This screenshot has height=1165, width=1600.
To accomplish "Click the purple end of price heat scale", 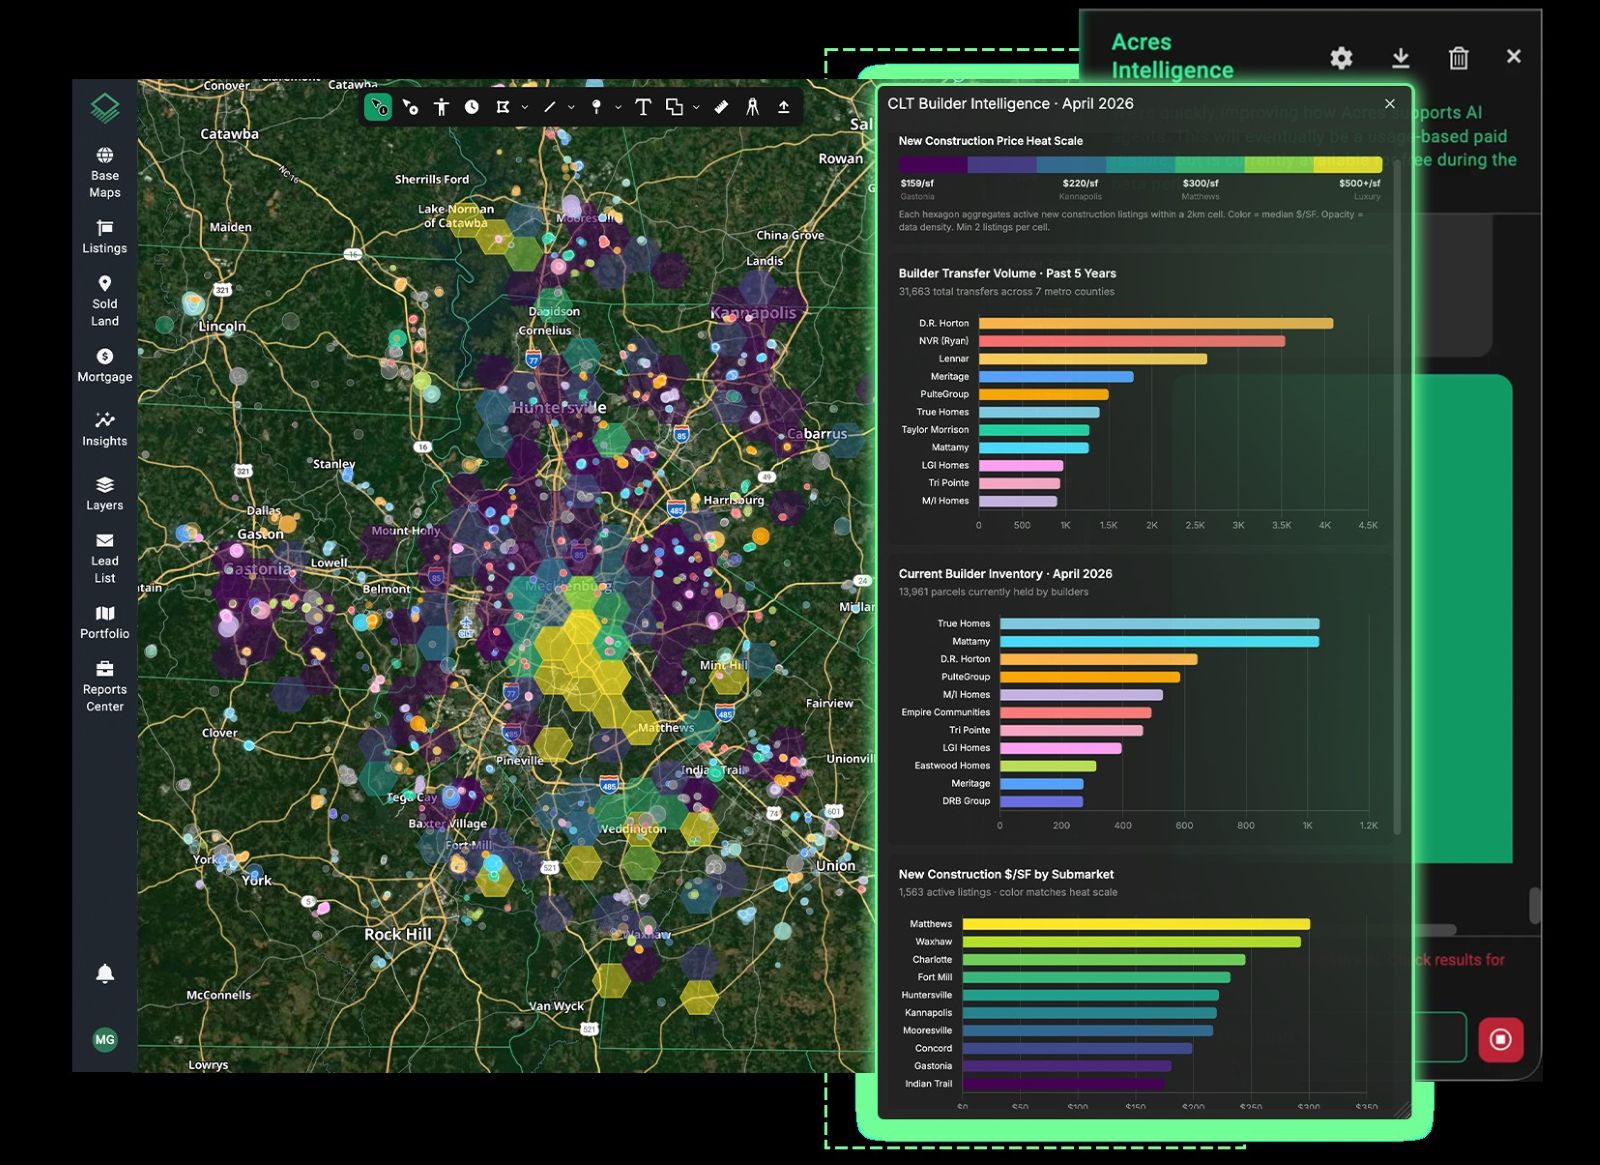I will click(932, 165).
